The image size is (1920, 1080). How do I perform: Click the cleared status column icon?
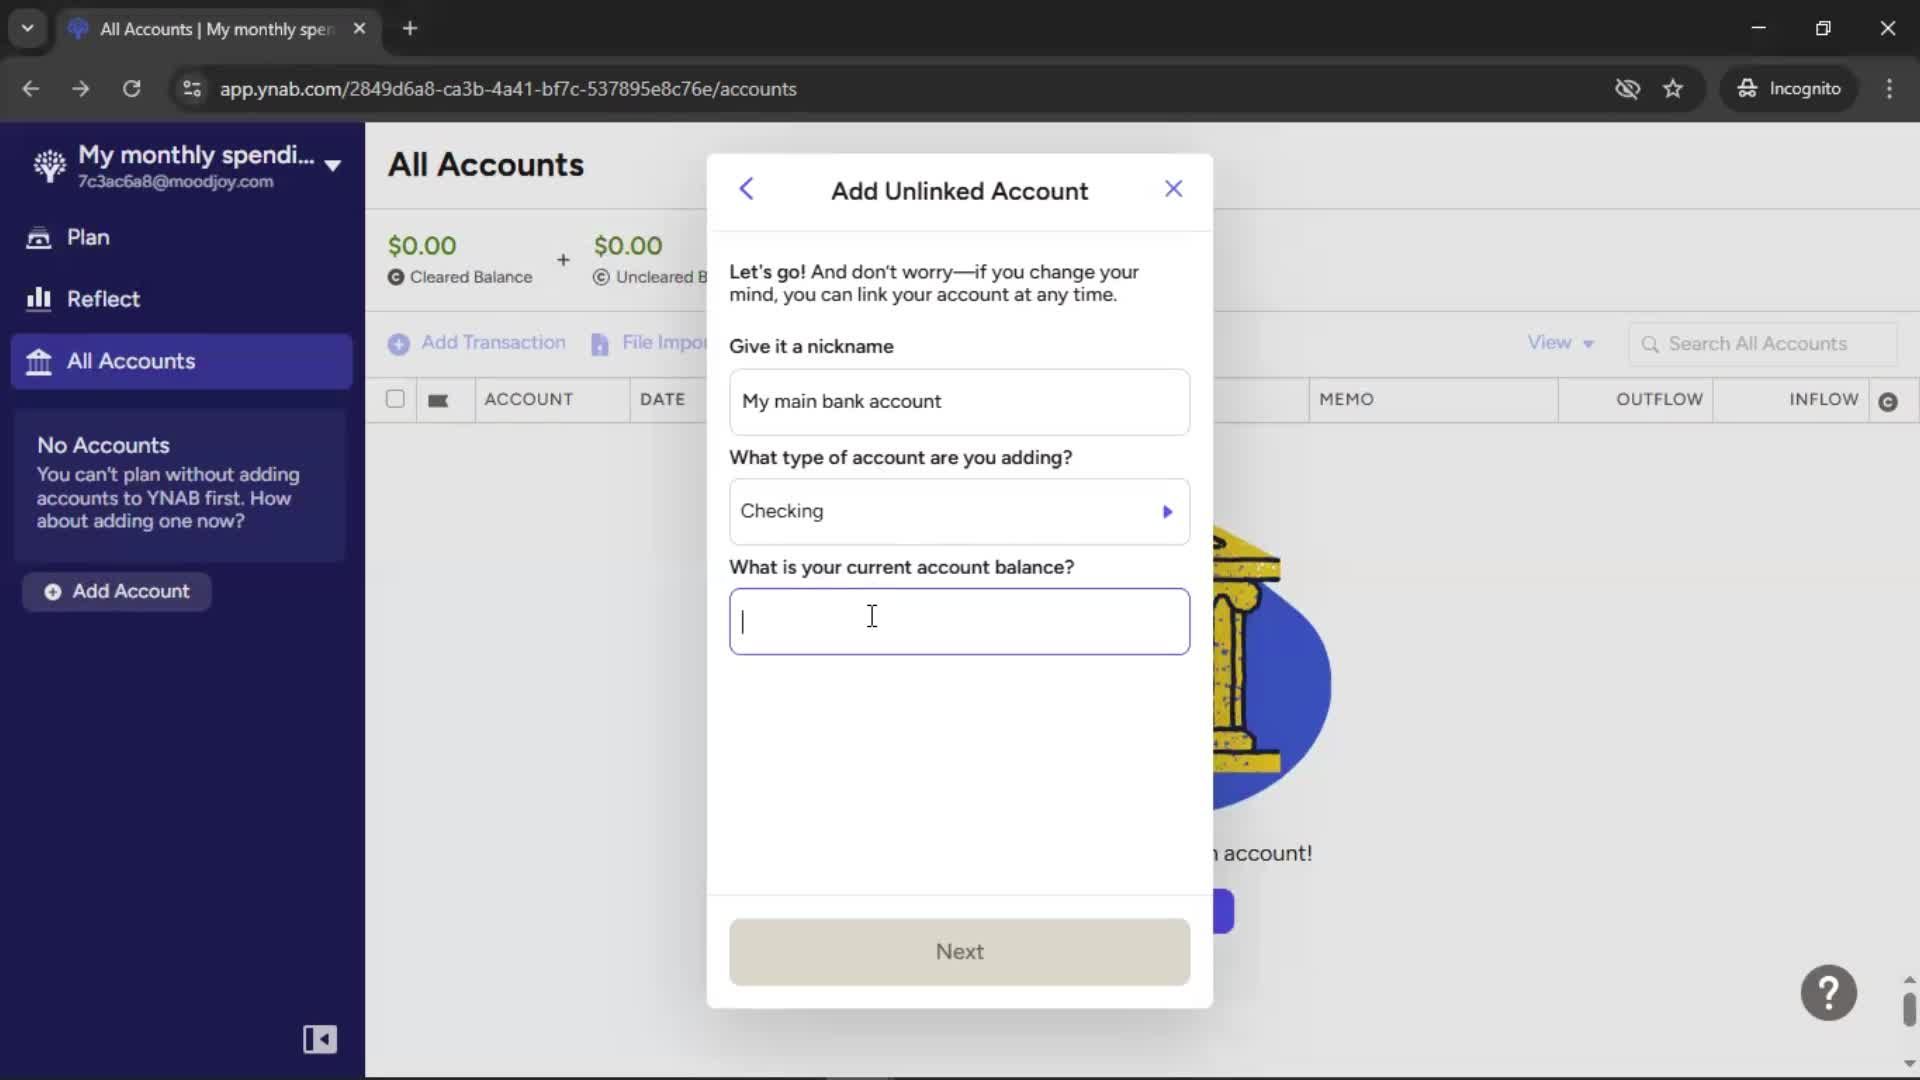(1888, 402)
